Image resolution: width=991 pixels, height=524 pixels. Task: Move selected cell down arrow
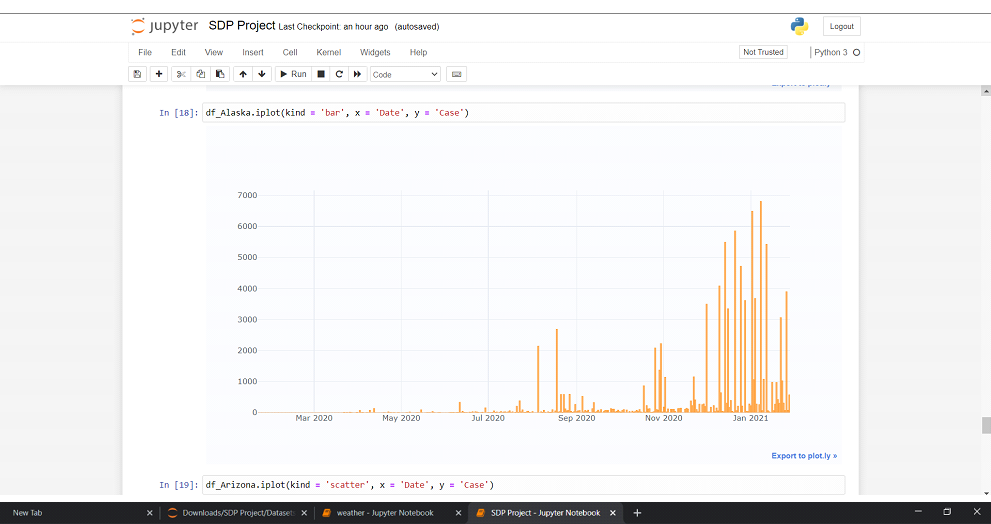(x=262, y=74)
